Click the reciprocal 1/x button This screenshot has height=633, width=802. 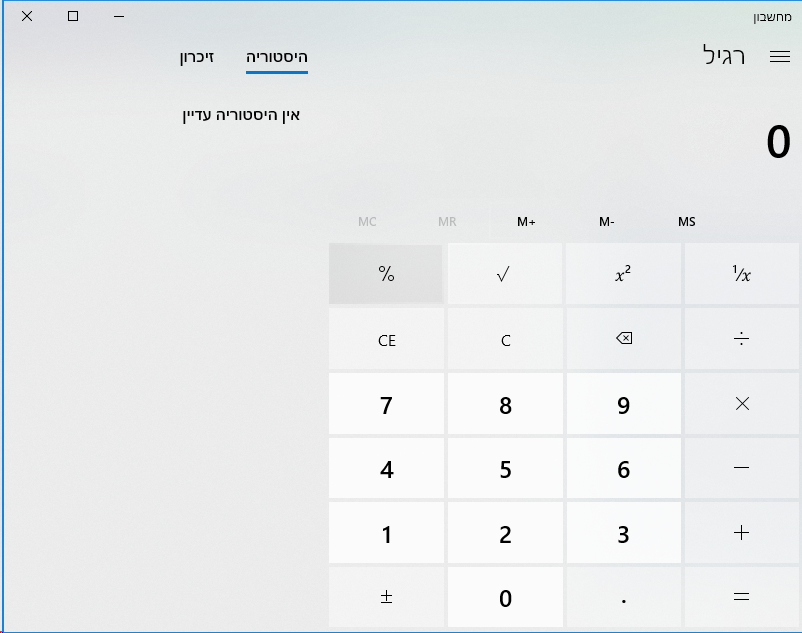coord(742,274)
